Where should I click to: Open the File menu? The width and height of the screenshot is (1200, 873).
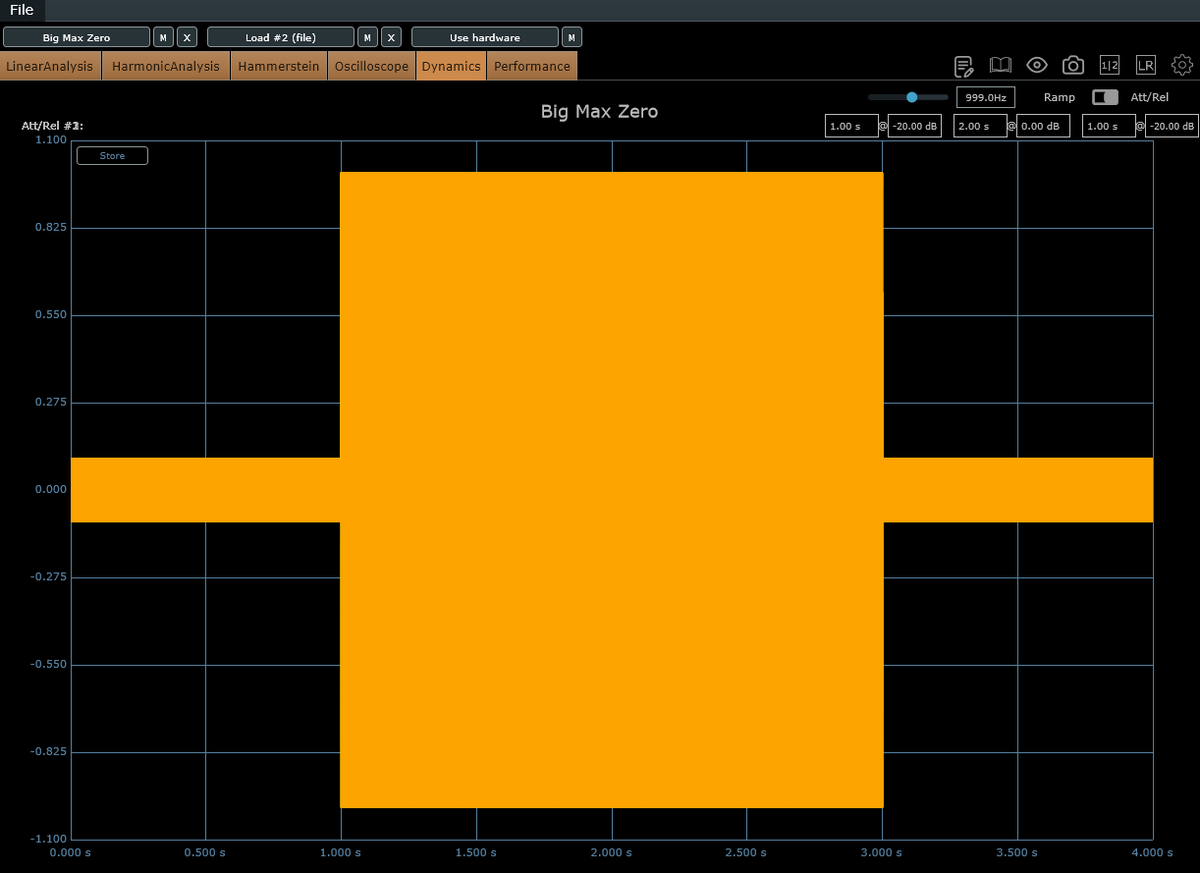click(x=21, y=10)
